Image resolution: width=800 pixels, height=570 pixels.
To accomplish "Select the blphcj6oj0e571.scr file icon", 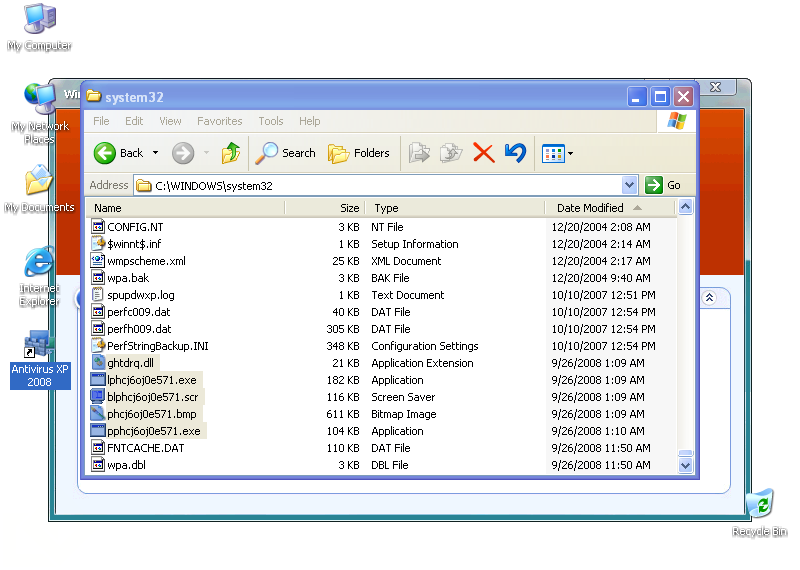I will (x=98, y=396).
